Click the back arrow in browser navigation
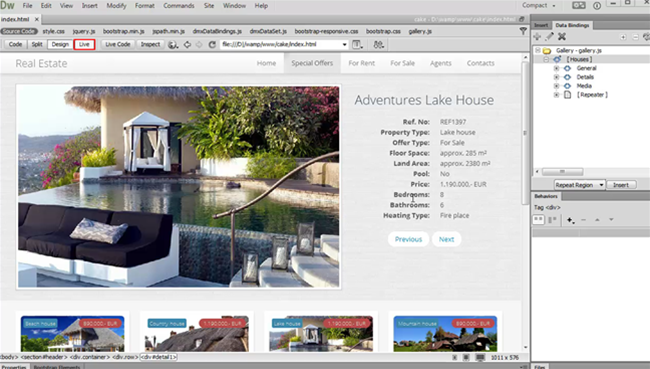 (187, 44)
